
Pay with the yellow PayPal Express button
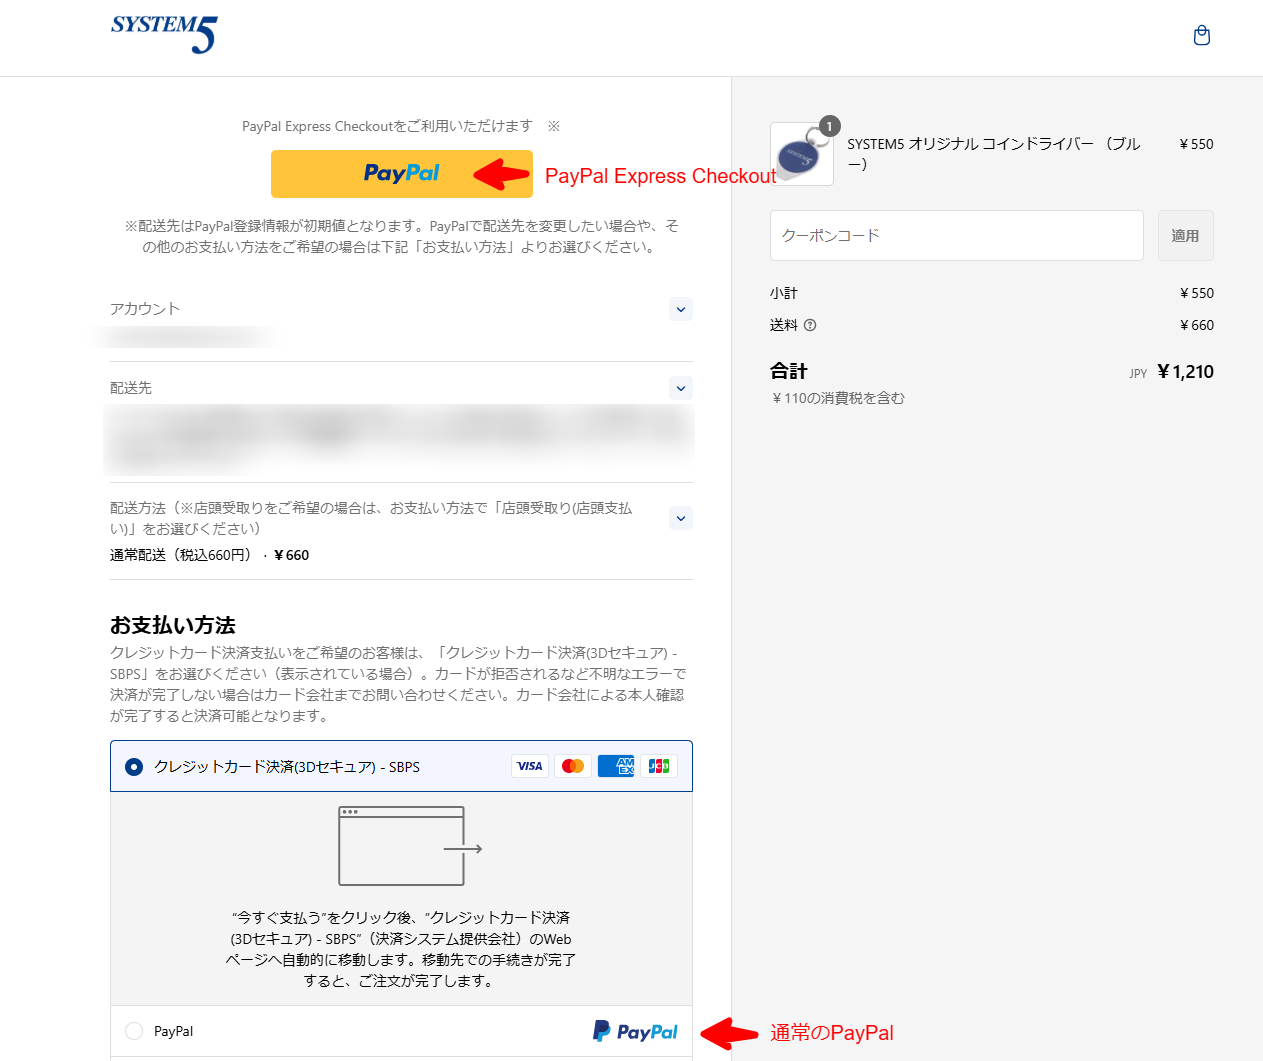click(402, 174)
